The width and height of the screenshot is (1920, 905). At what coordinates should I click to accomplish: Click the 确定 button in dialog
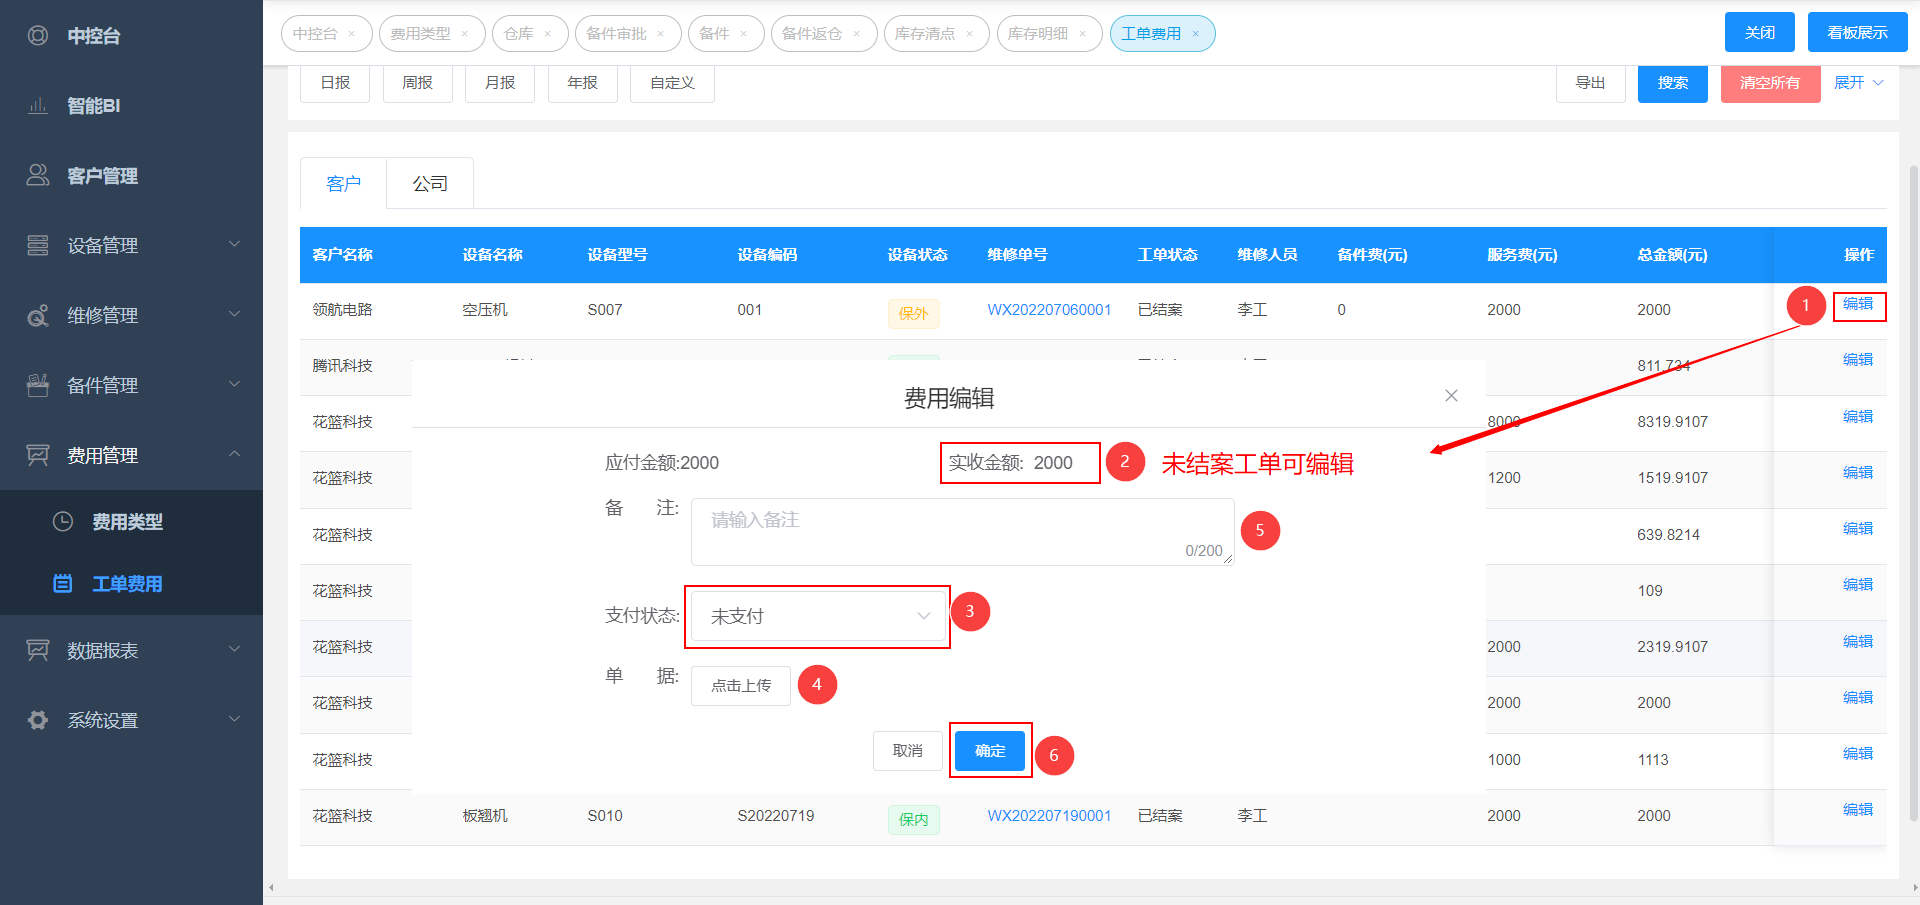pos(990,751)
